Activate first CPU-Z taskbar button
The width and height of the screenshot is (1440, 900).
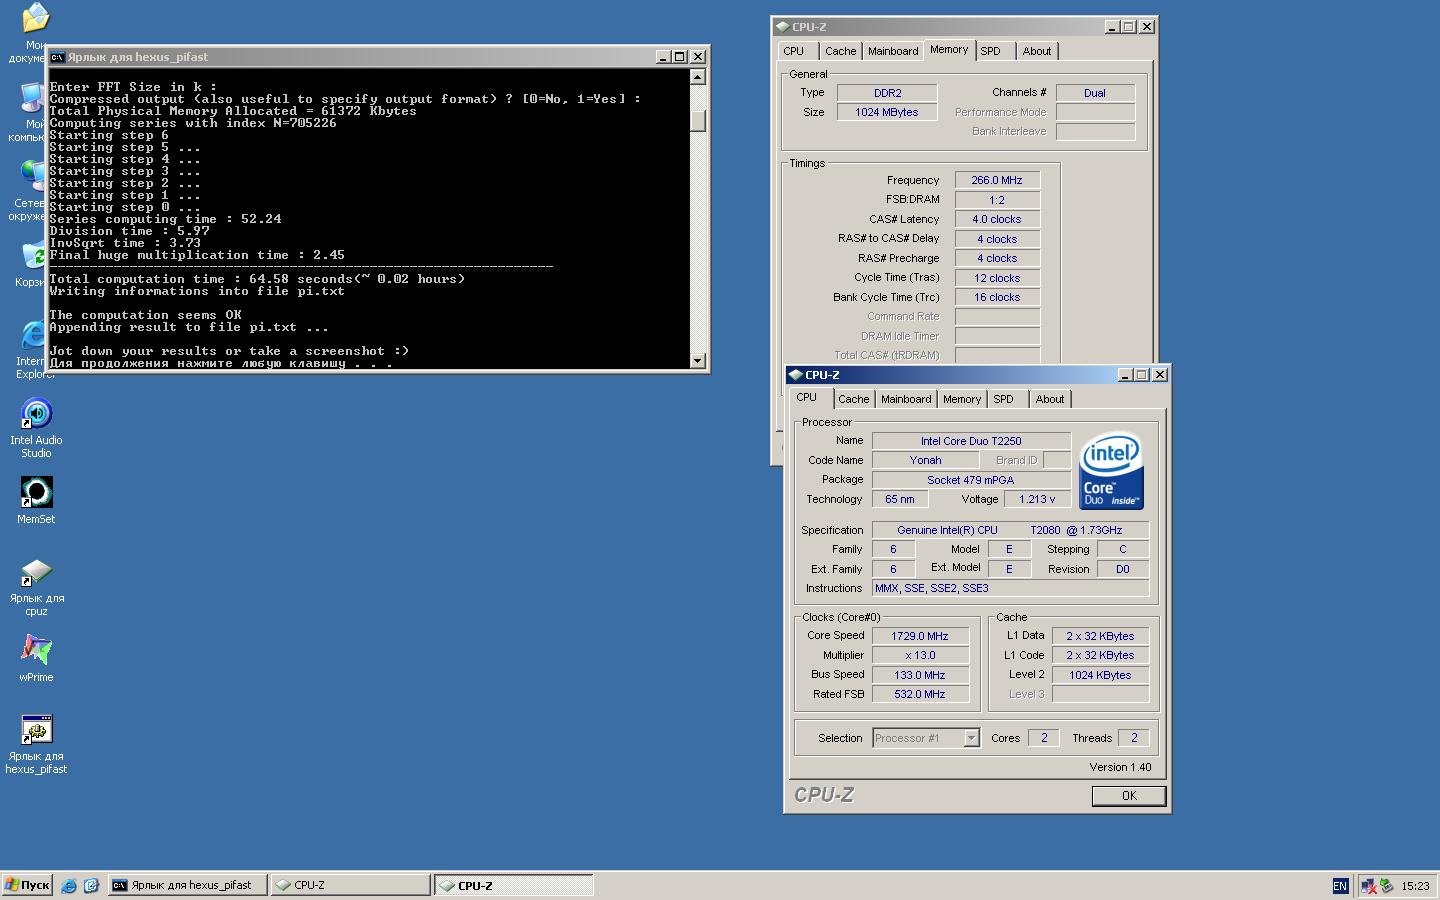(x=350, y=885)
